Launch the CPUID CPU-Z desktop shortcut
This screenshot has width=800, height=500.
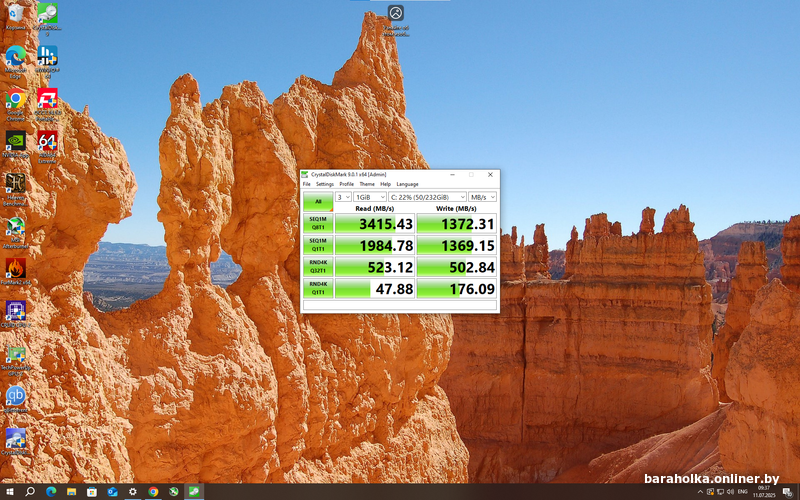point(16,313)
